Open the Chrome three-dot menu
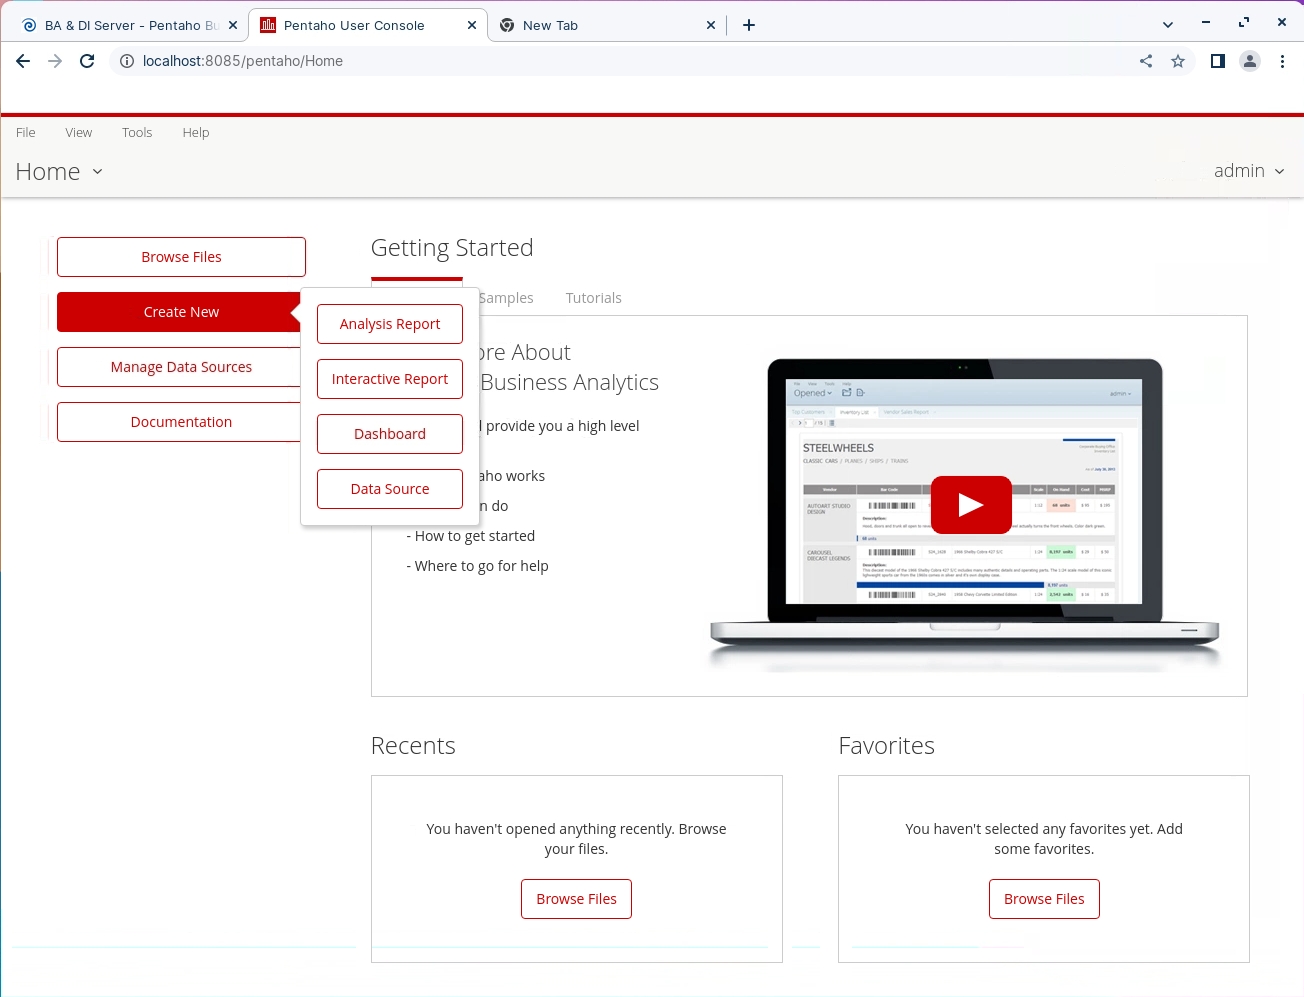 (x=1282, y=61)
